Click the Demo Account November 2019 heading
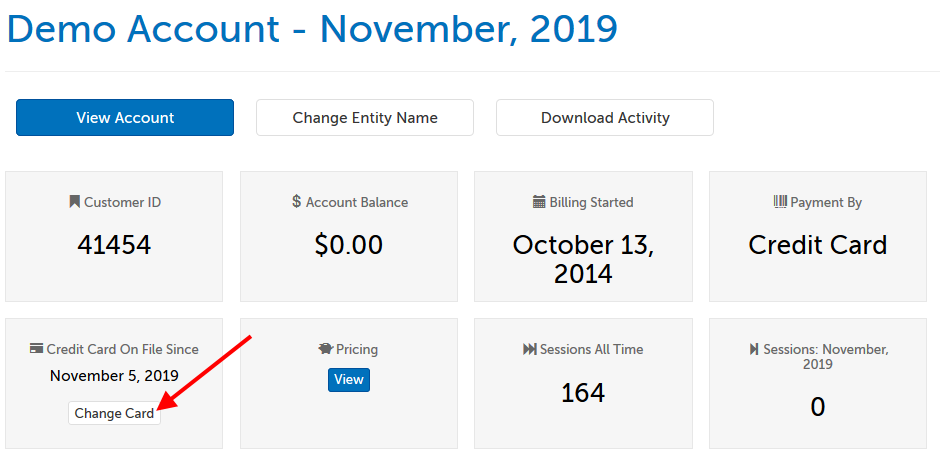The height and width of the screenshot is (462, 940). coord(312,28)
